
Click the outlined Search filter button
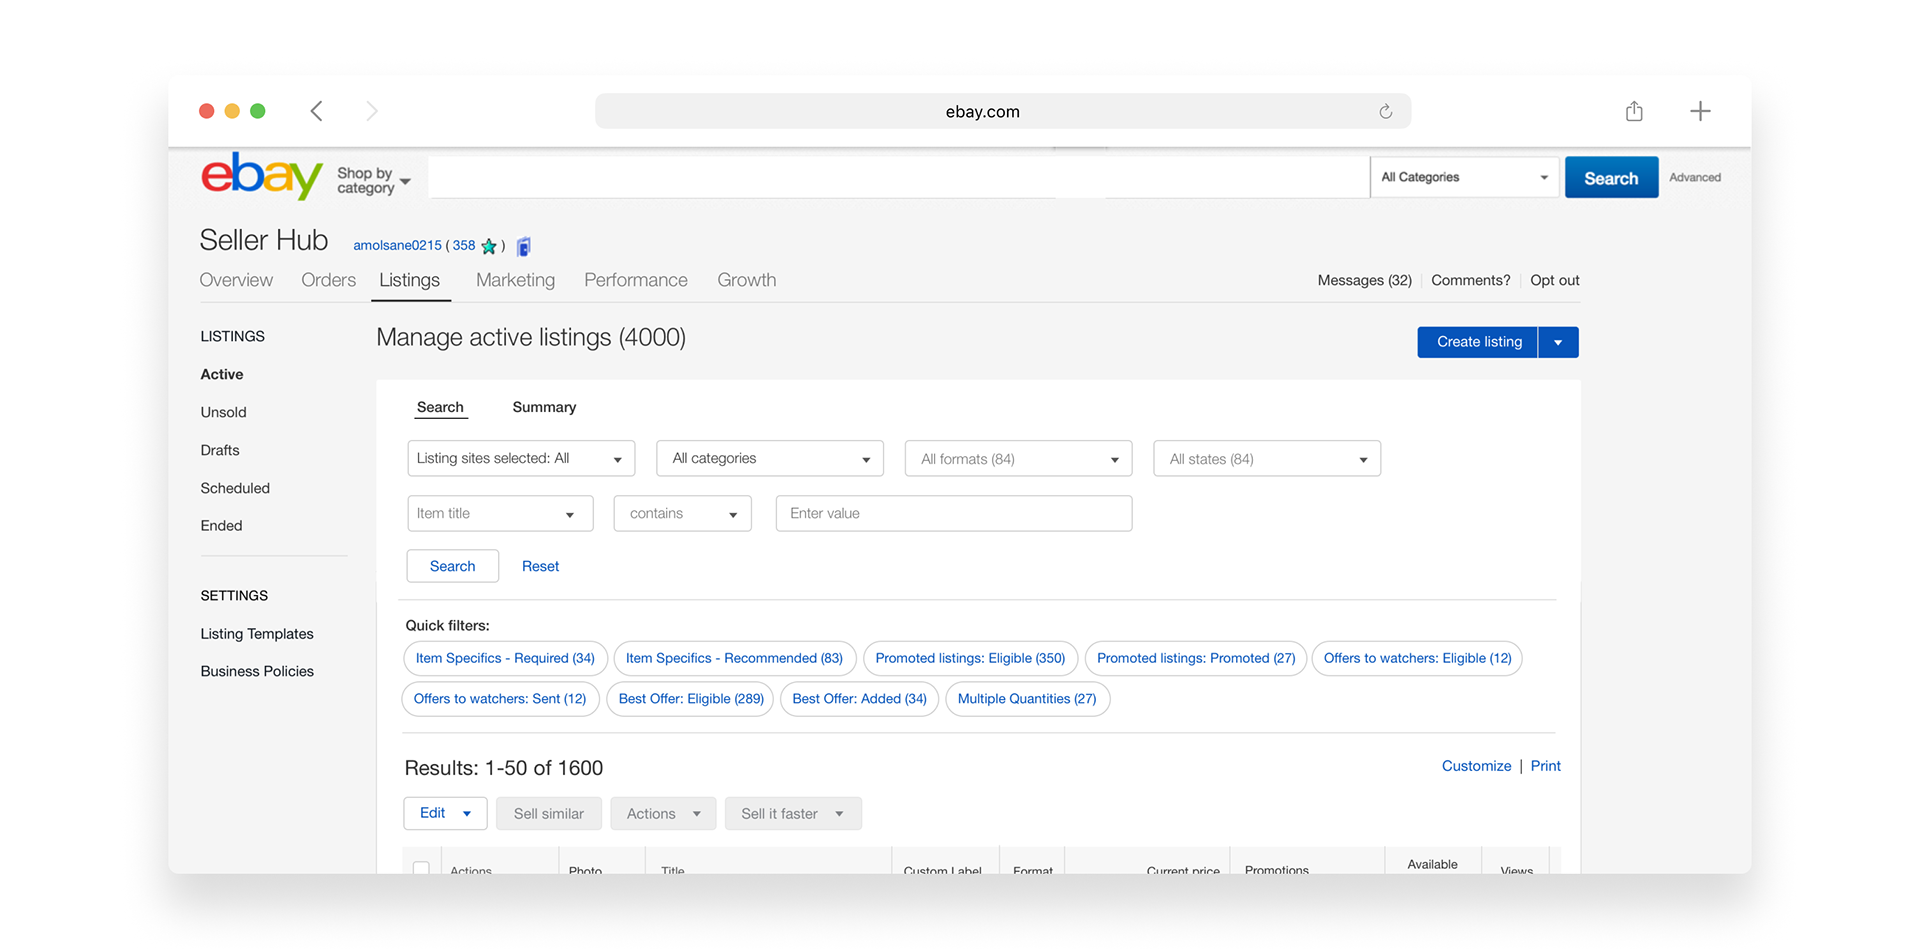[x=453, y=566]
